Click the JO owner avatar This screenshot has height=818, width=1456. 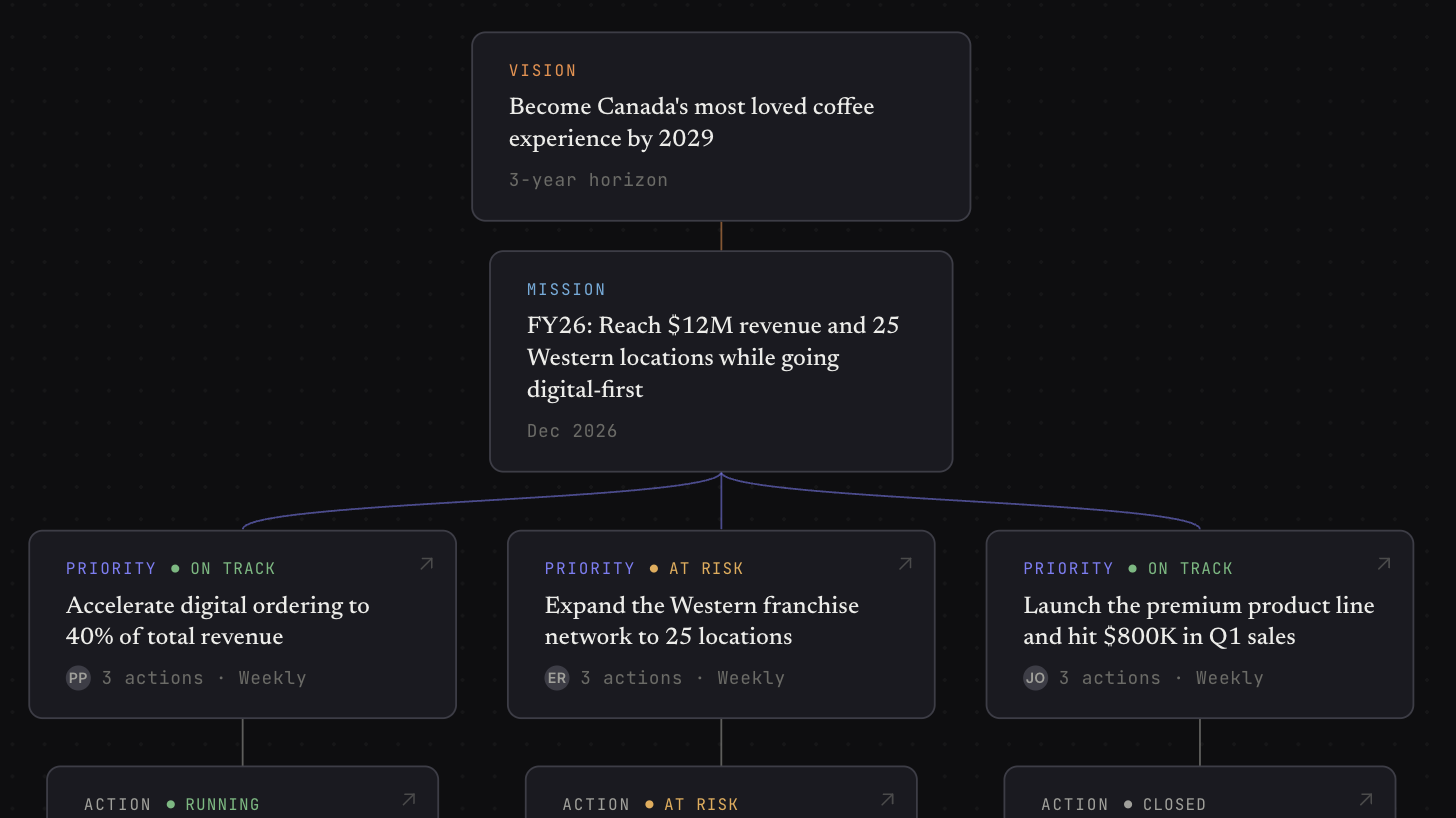(1036, 678)
